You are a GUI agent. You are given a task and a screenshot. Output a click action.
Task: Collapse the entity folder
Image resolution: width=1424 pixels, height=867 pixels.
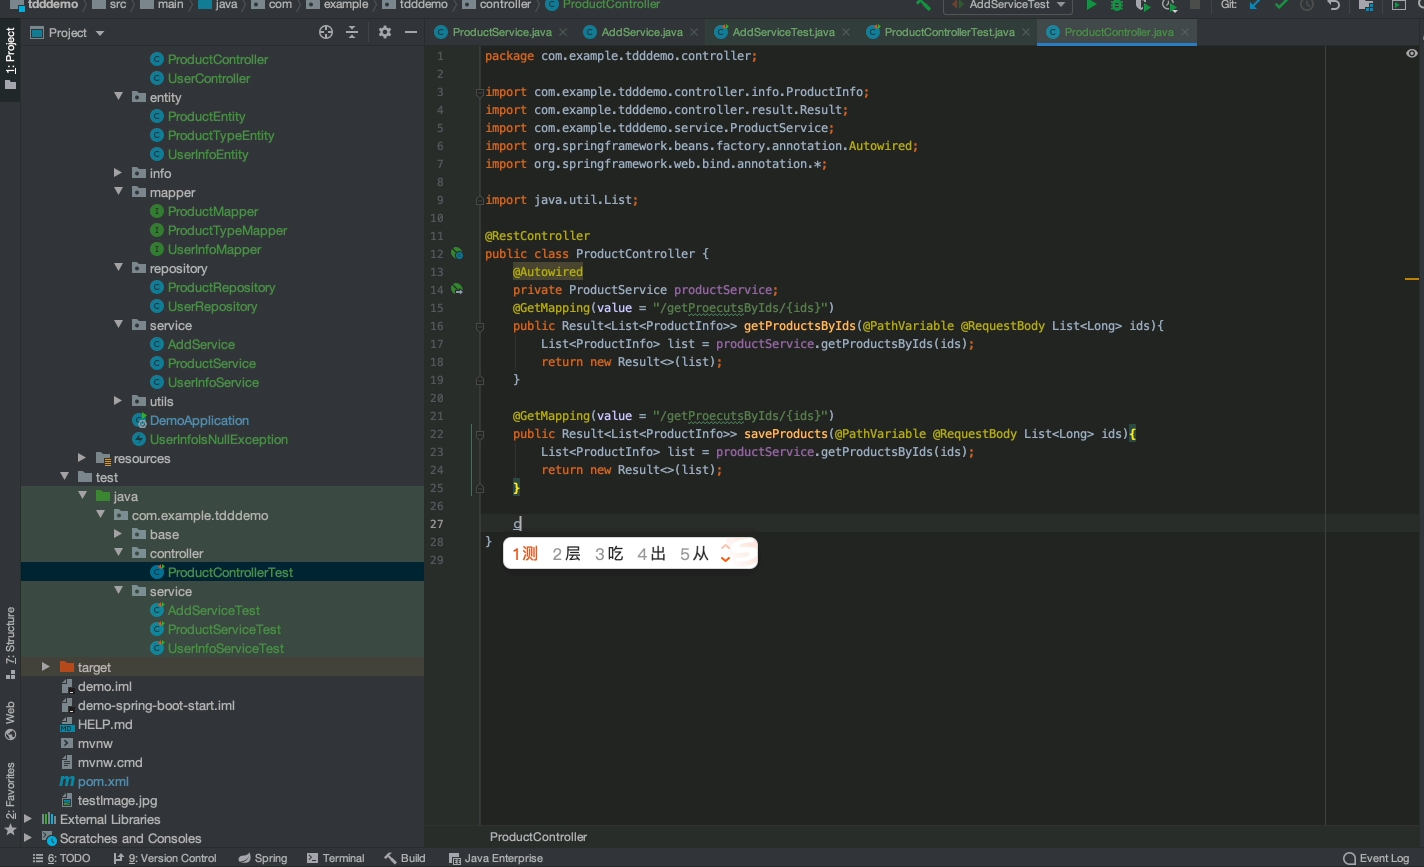[119, 97]
